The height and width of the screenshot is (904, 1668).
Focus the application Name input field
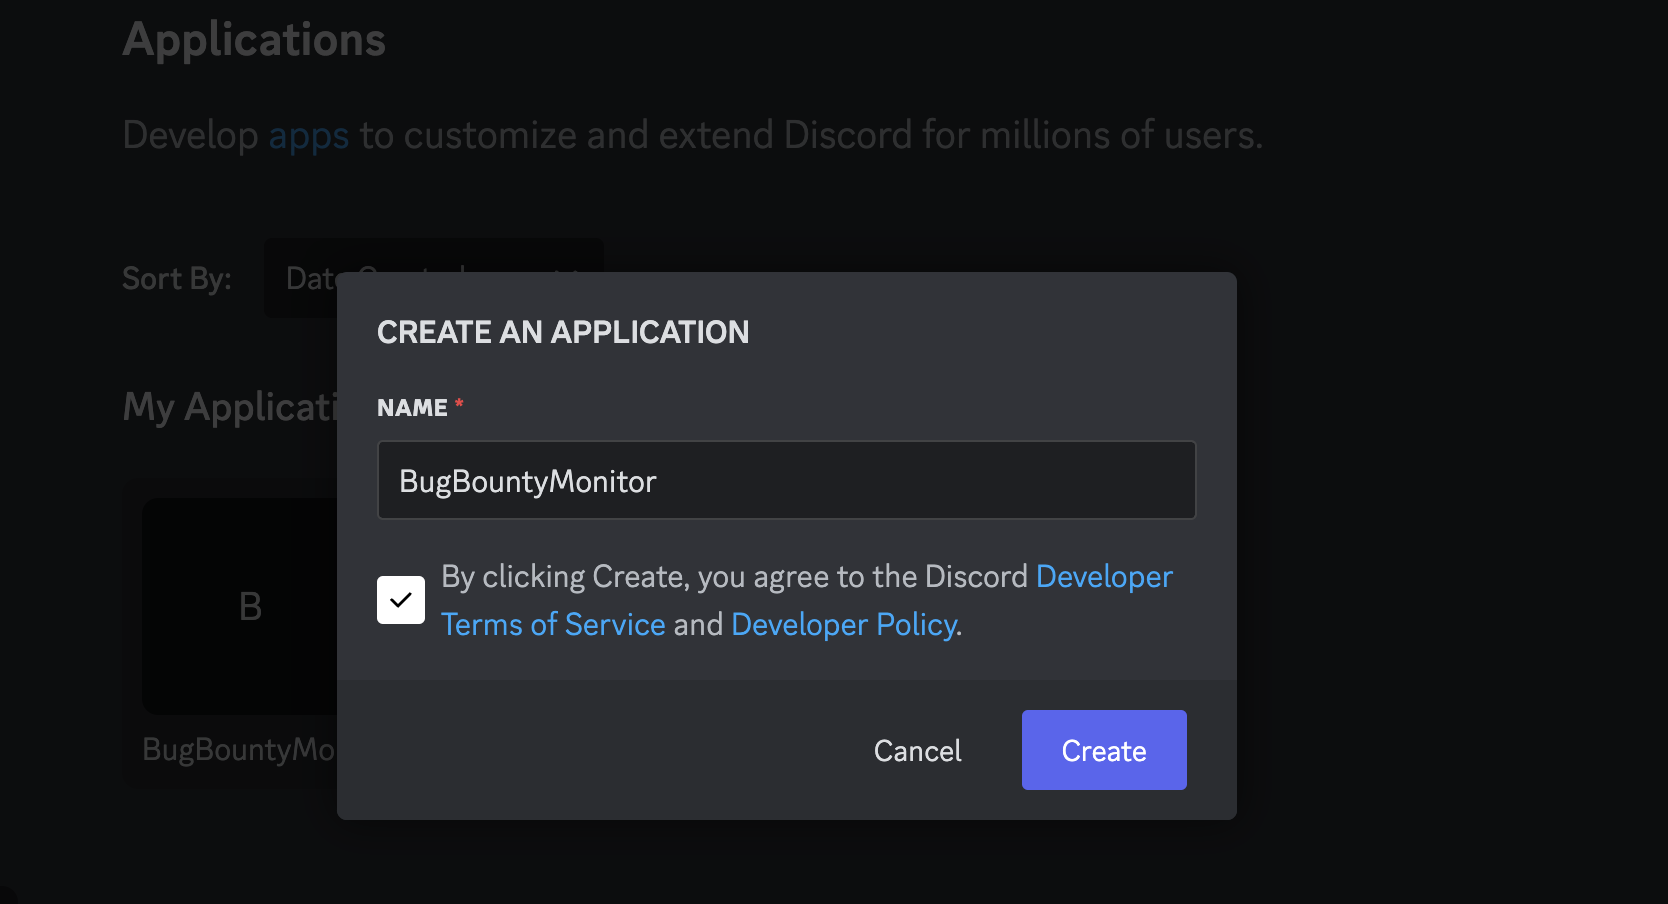(x=787, y=480)
